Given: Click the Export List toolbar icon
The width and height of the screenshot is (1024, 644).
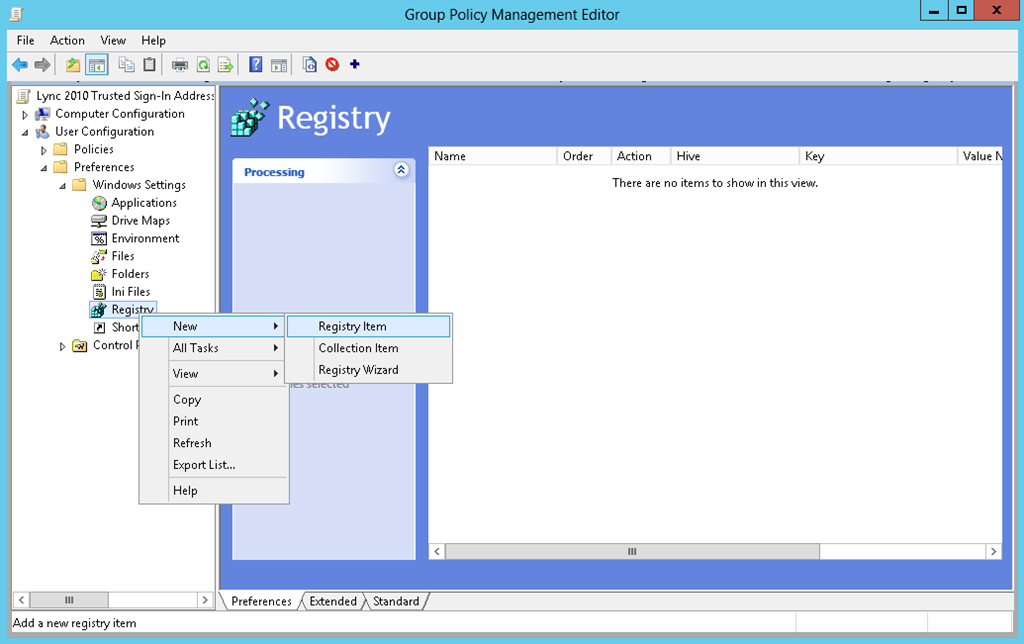Looking at the screenshot, I should click(x=226, y=65).
